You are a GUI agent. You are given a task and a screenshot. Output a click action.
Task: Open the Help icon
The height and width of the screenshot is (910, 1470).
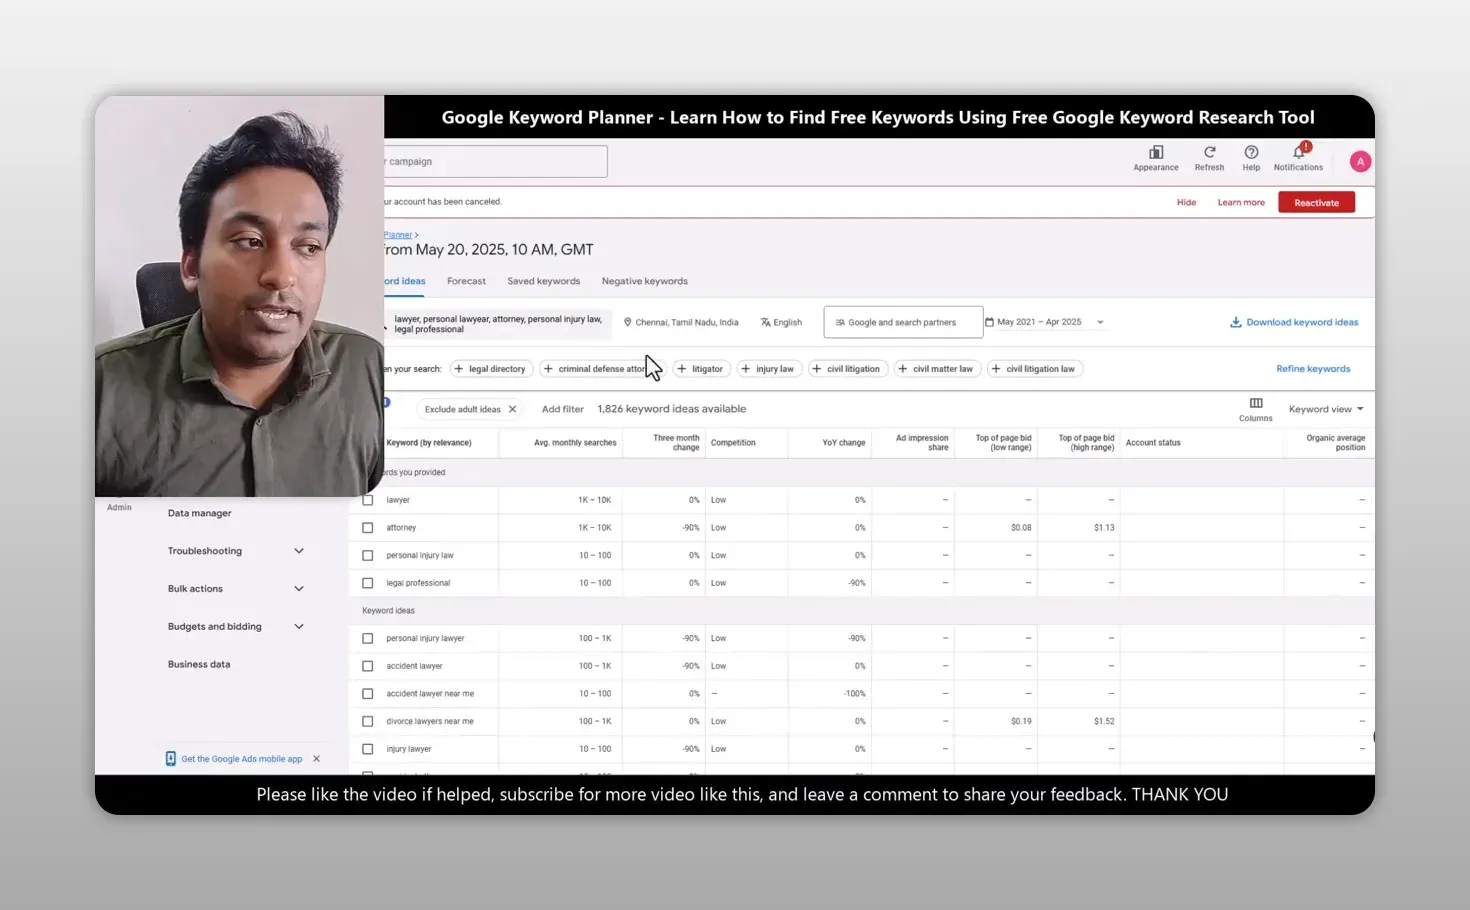[1251, 152]
